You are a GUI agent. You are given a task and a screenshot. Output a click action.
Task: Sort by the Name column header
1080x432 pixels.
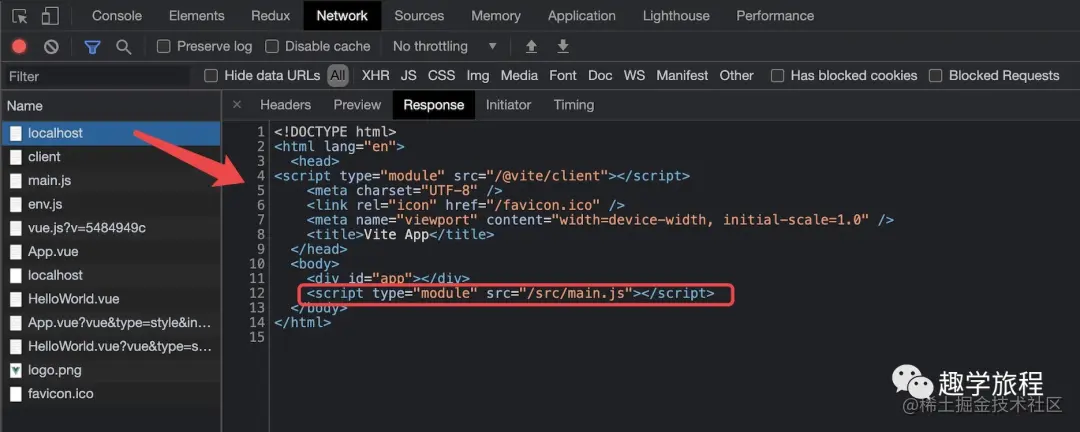pyautogui.click(x=110, y=105)
